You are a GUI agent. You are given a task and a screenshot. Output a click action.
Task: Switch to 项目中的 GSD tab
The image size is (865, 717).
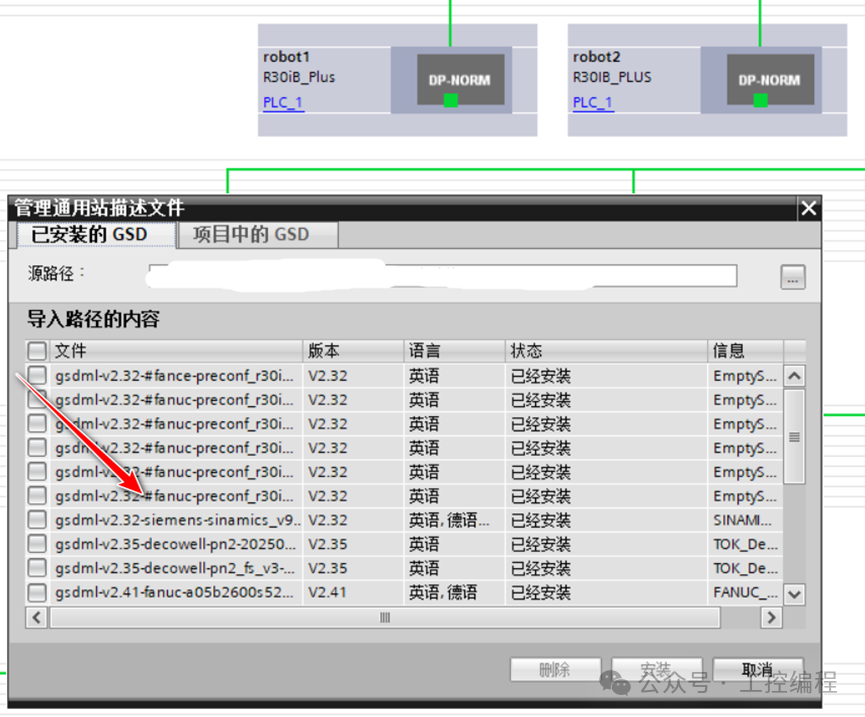click(258, 235)
